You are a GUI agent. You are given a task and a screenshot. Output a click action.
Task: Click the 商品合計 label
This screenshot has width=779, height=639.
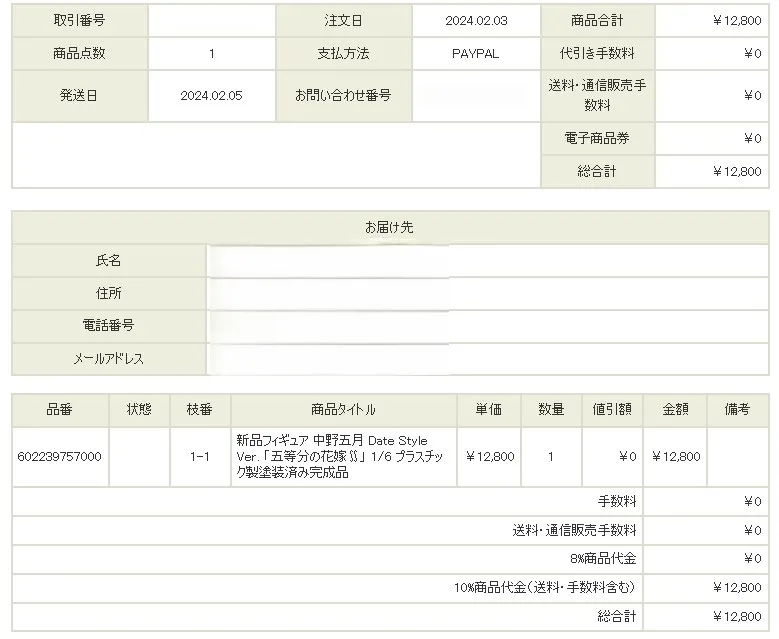point(597,20)
